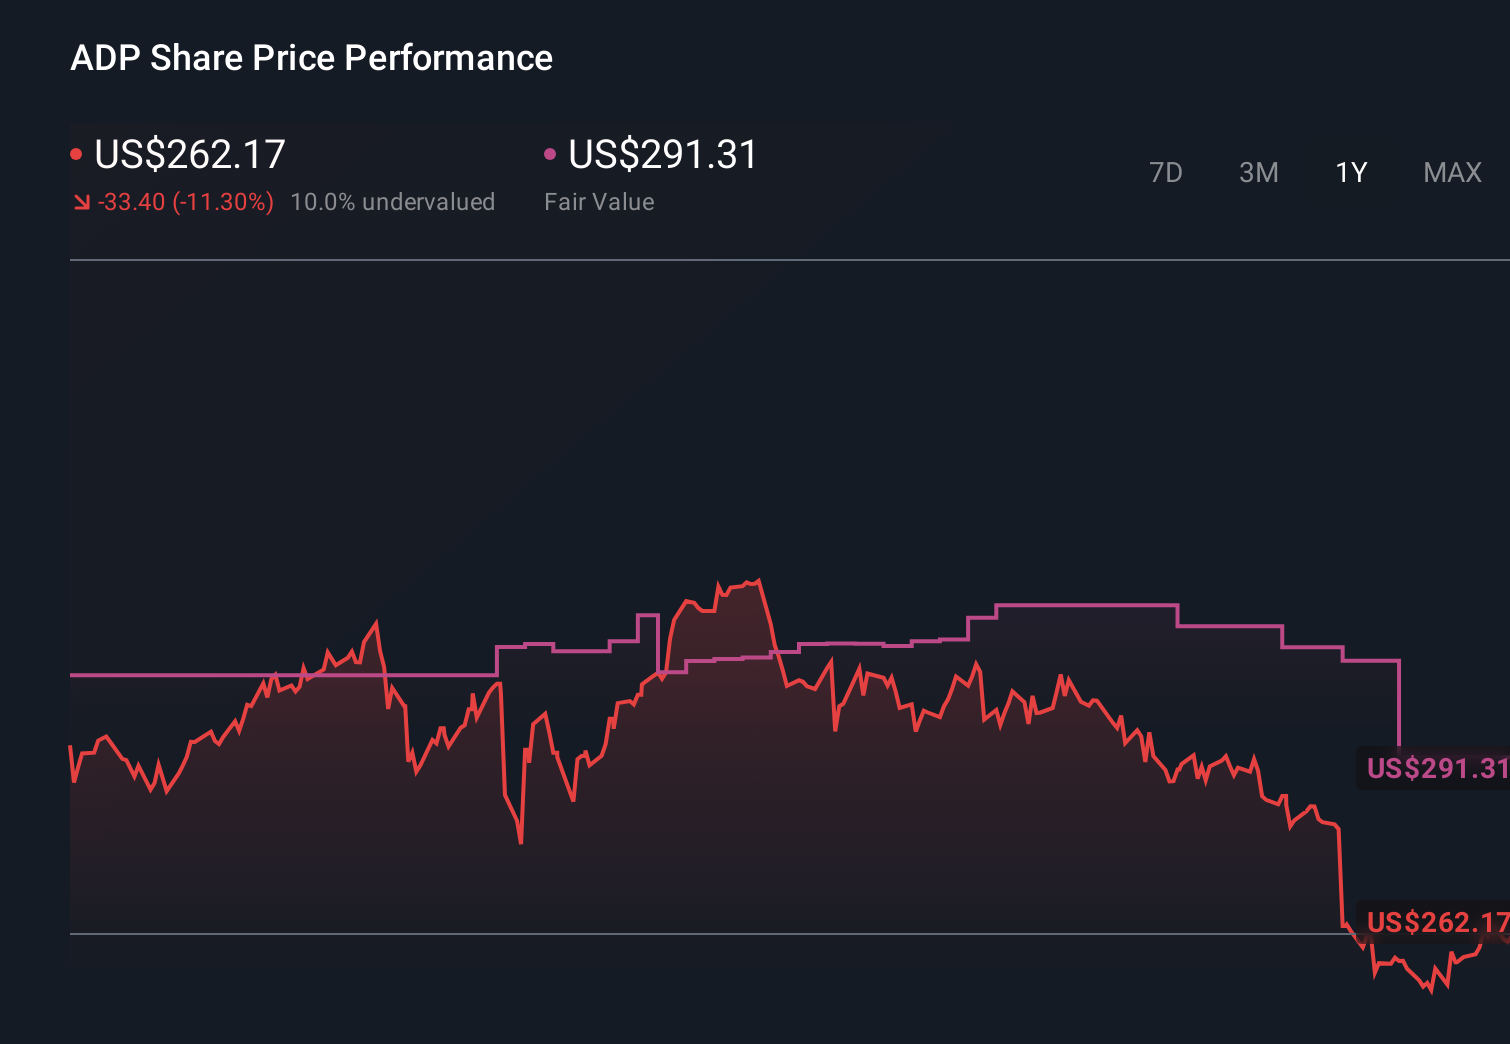Expand the Fair Value details
The width and height of the screenshot is (1510, 1044).
599,201
